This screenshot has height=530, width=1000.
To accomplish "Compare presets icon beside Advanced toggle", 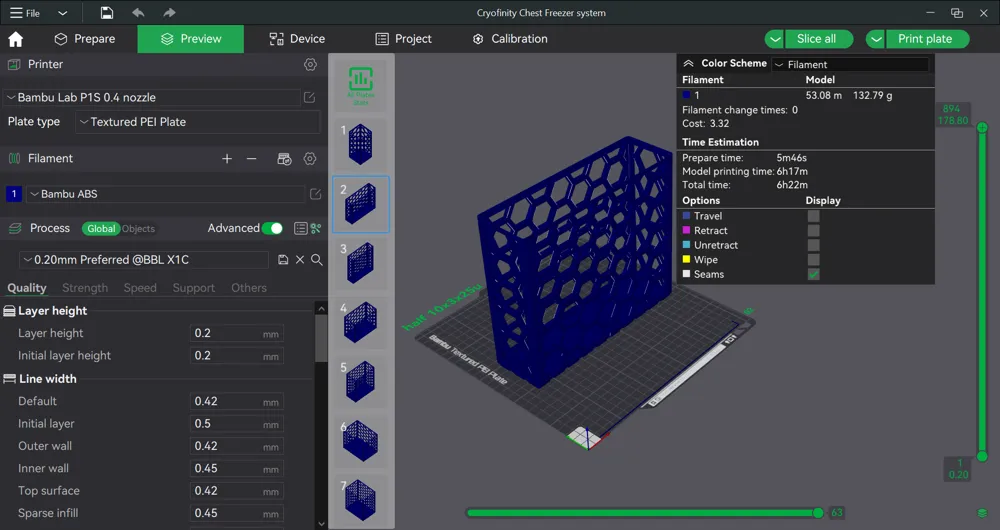I will (x=316, y=228).
